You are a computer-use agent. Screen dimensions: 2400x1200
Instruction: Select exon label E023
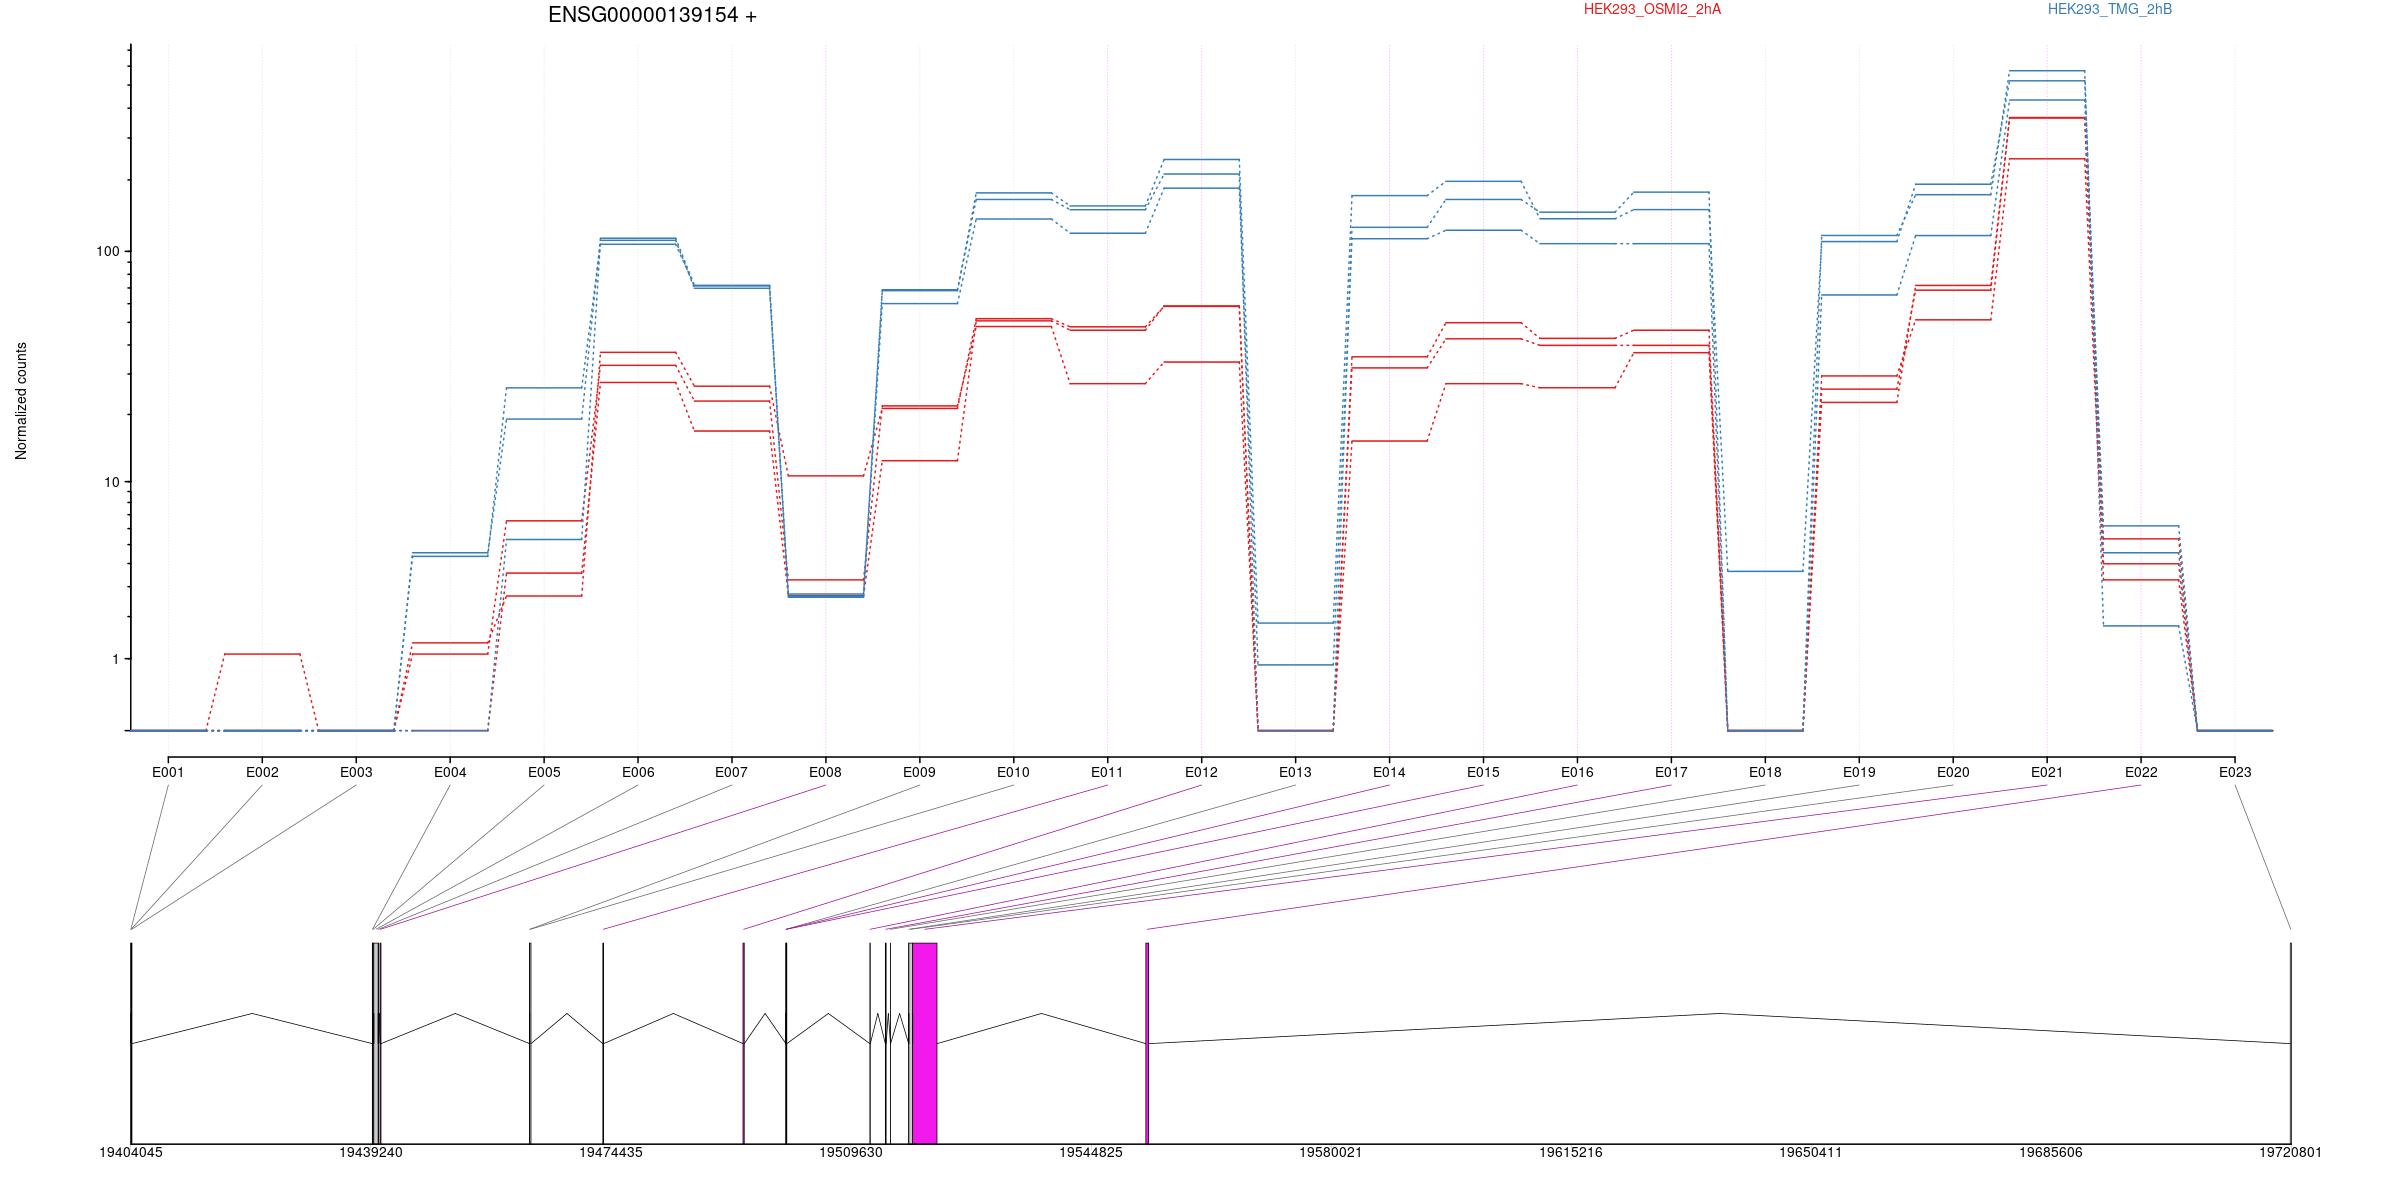coord(2235,772)
